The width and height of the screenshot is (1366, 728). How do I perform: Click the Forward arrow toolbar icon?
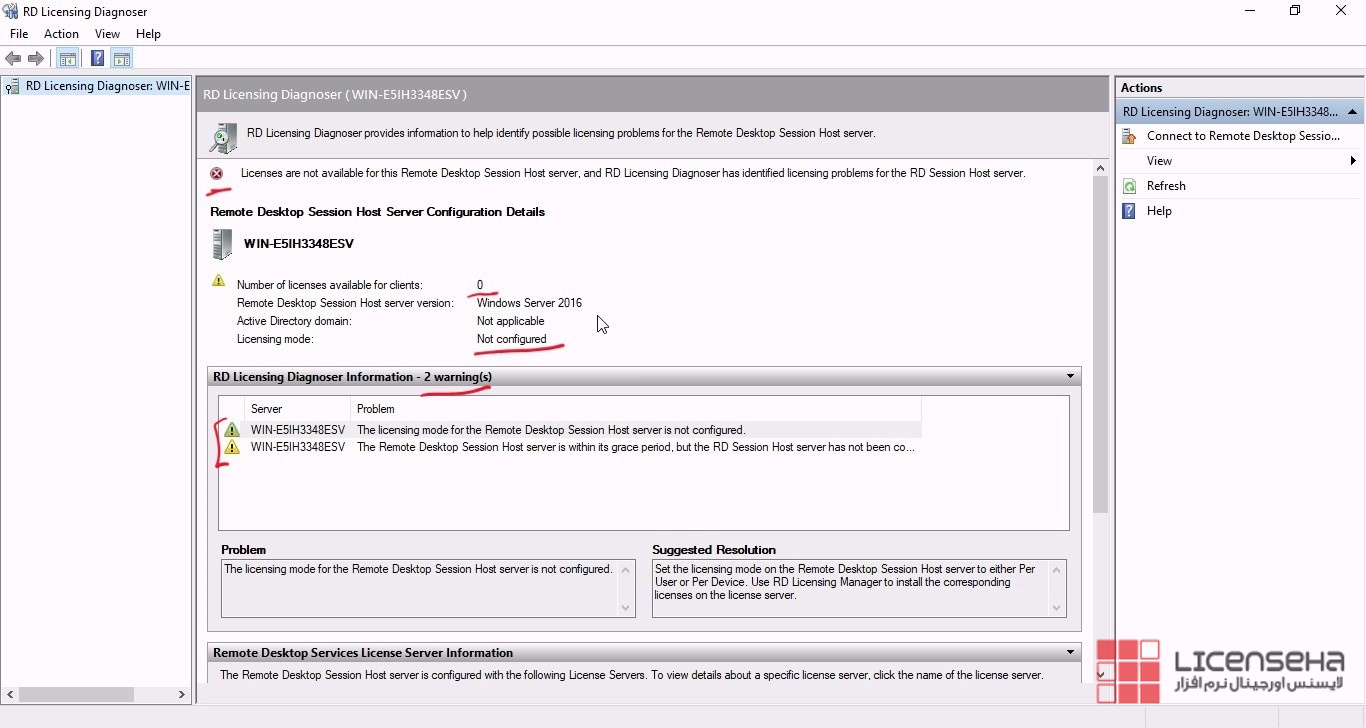coord(36,59)
